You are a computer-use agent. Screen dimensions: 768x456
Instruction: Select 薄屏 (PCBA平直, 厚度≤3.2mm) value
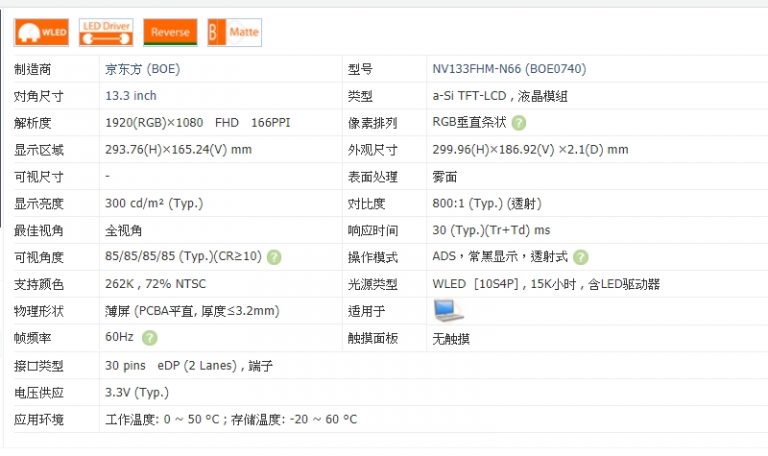pos(192,311)
